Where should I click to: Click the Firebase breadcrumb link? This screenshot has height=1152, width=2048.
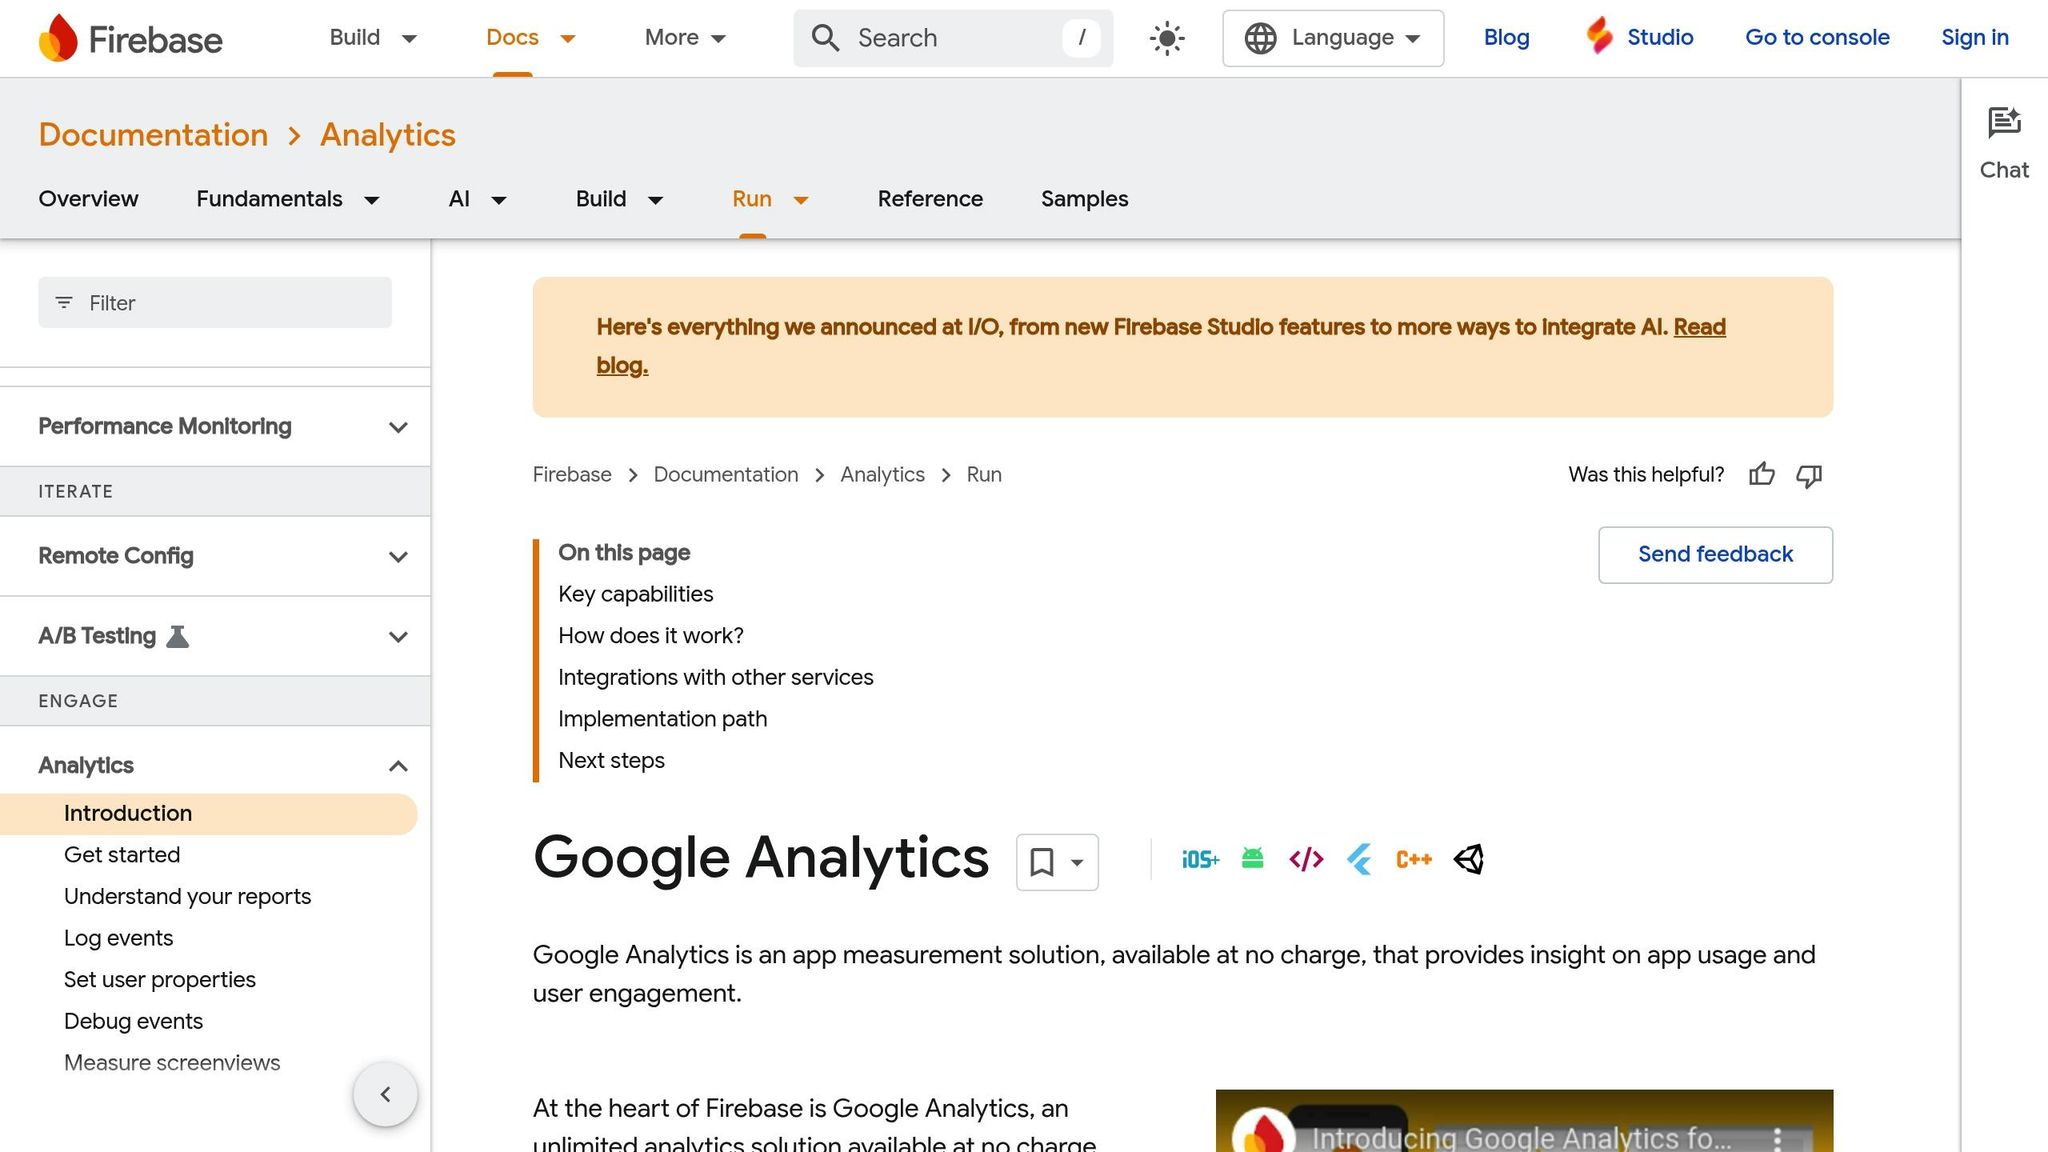pos(571,475)
